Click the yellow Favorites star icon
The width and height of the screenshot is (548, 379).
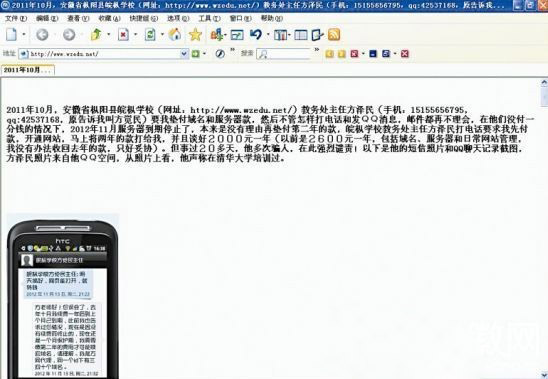[x=195, y=34]
